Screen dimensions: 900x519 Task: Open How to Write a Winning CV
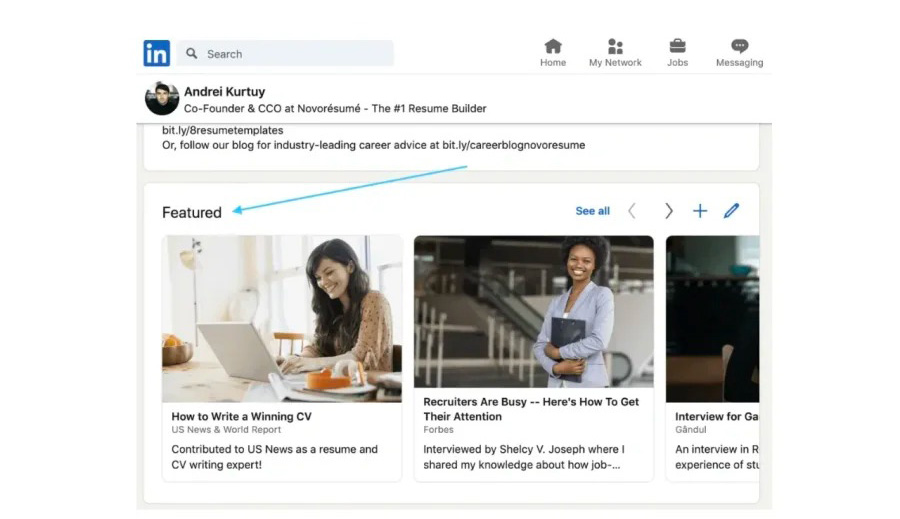(241, 416)
